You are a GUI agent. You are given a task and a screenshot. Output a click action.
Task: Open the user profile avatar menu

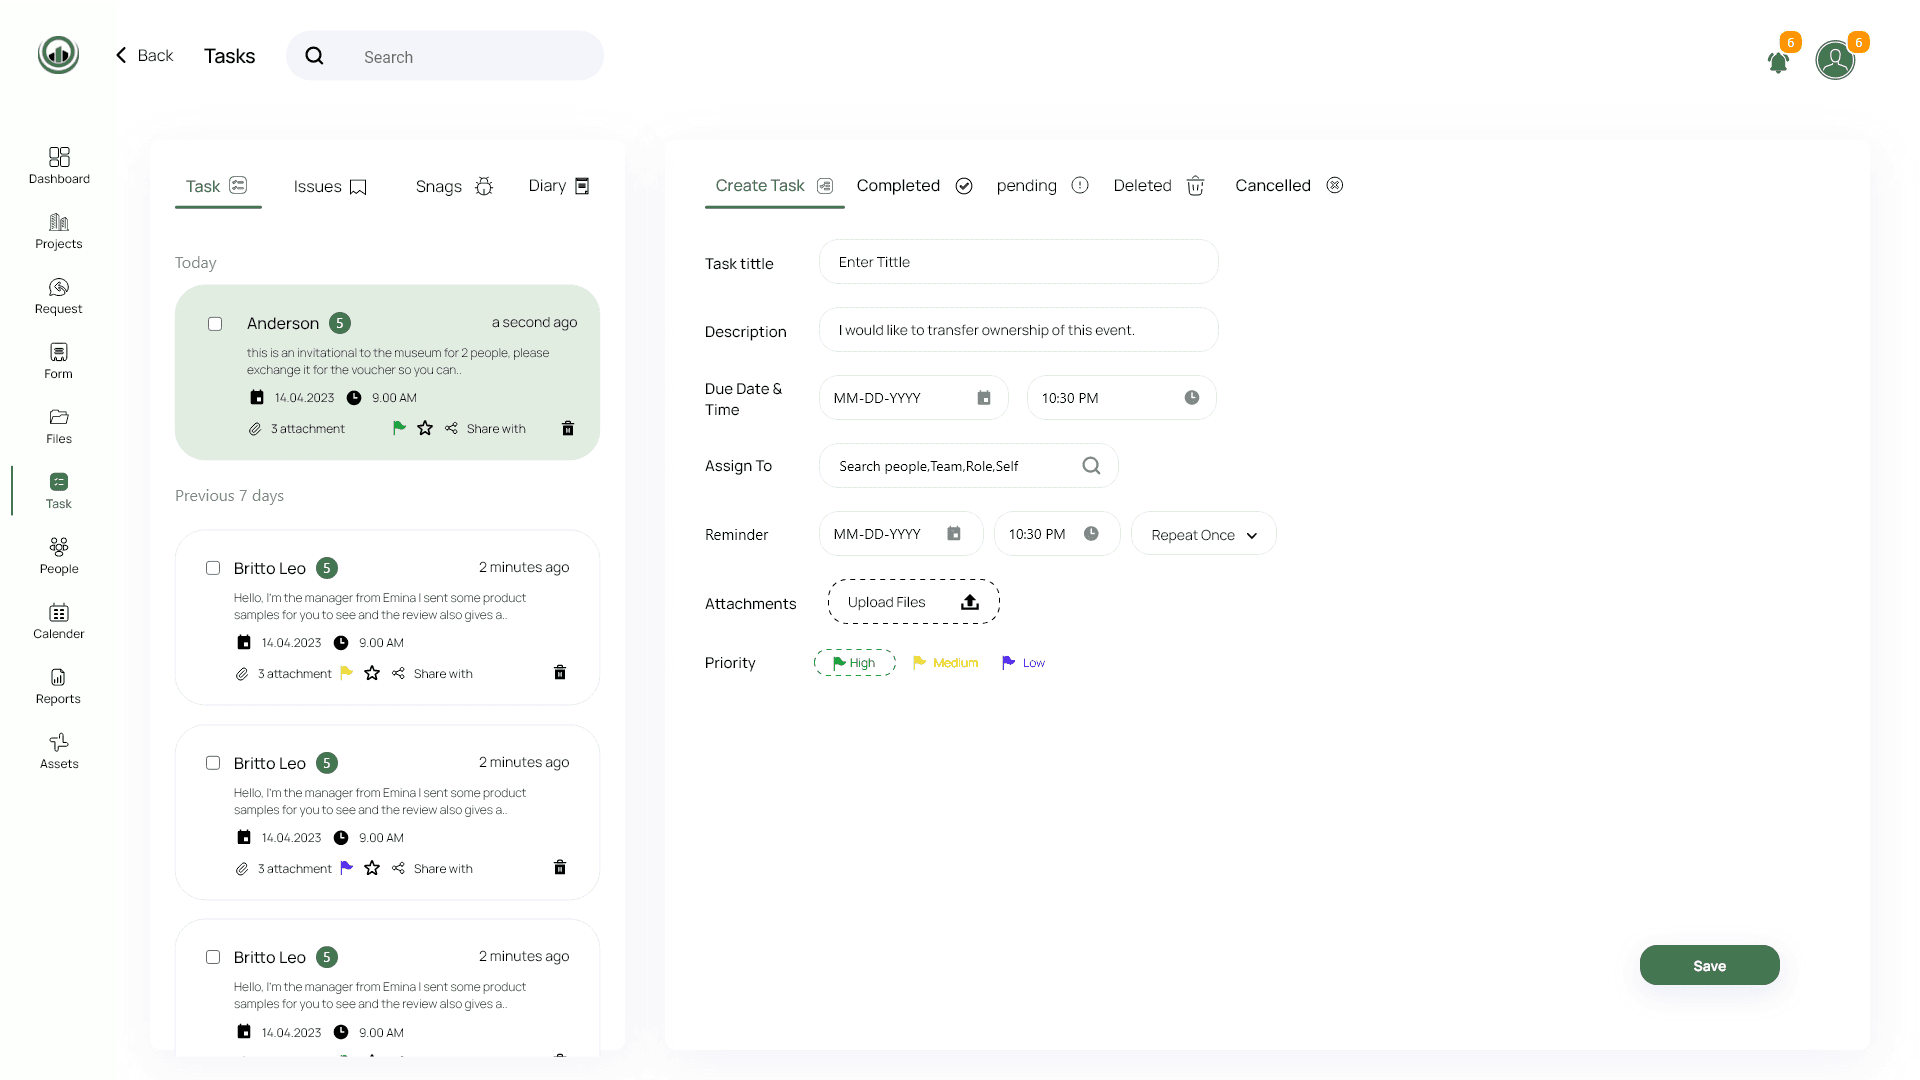click(1835, 60)
